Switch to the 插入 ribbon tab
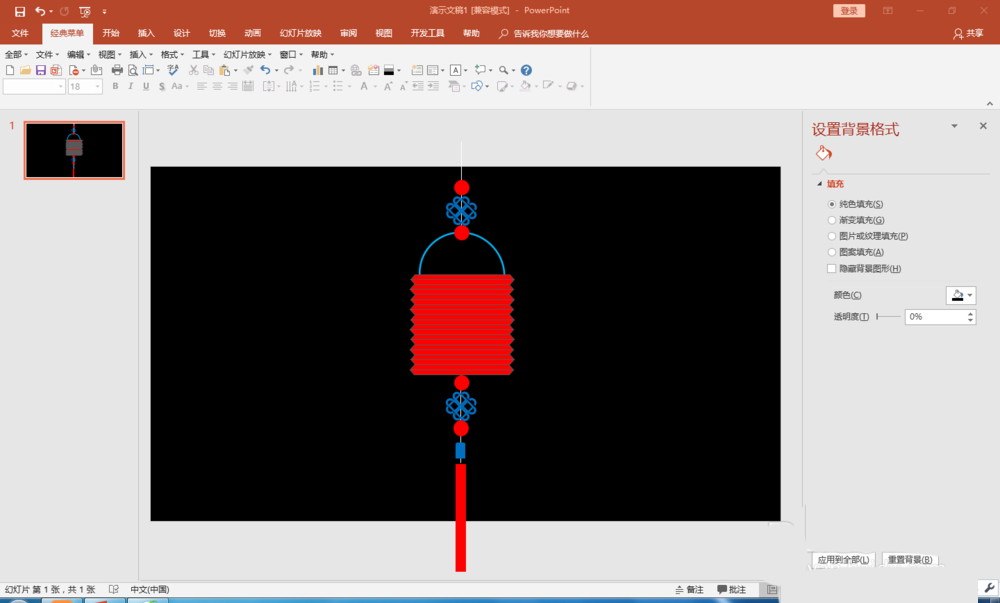The height and width of the screenshot is (603, 1000). (146, 33)
